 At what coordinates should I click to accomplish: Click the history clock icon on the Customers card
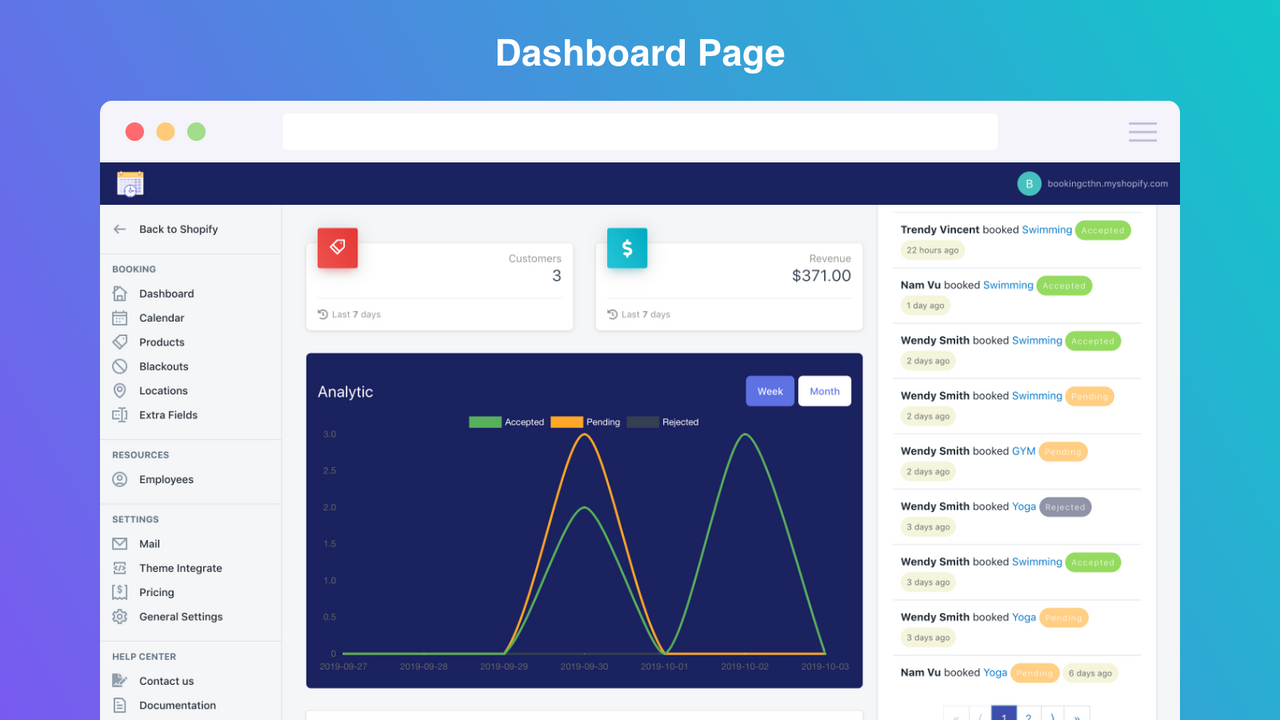(x=323, y=314)
